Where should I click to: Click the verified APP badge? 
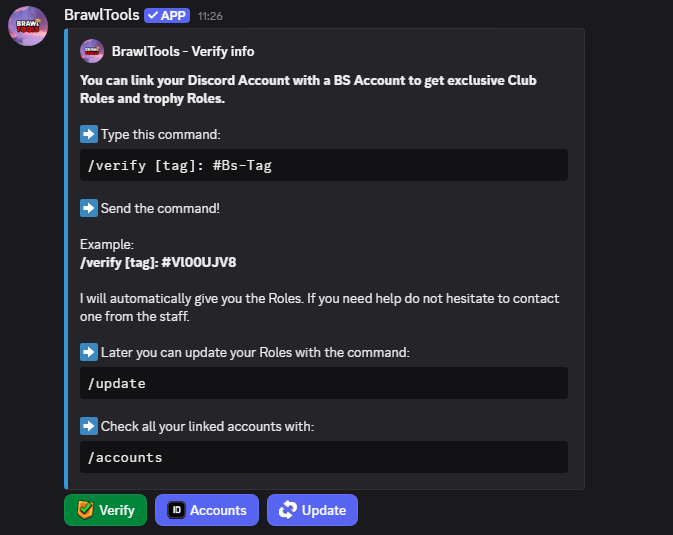pos(167,16)
